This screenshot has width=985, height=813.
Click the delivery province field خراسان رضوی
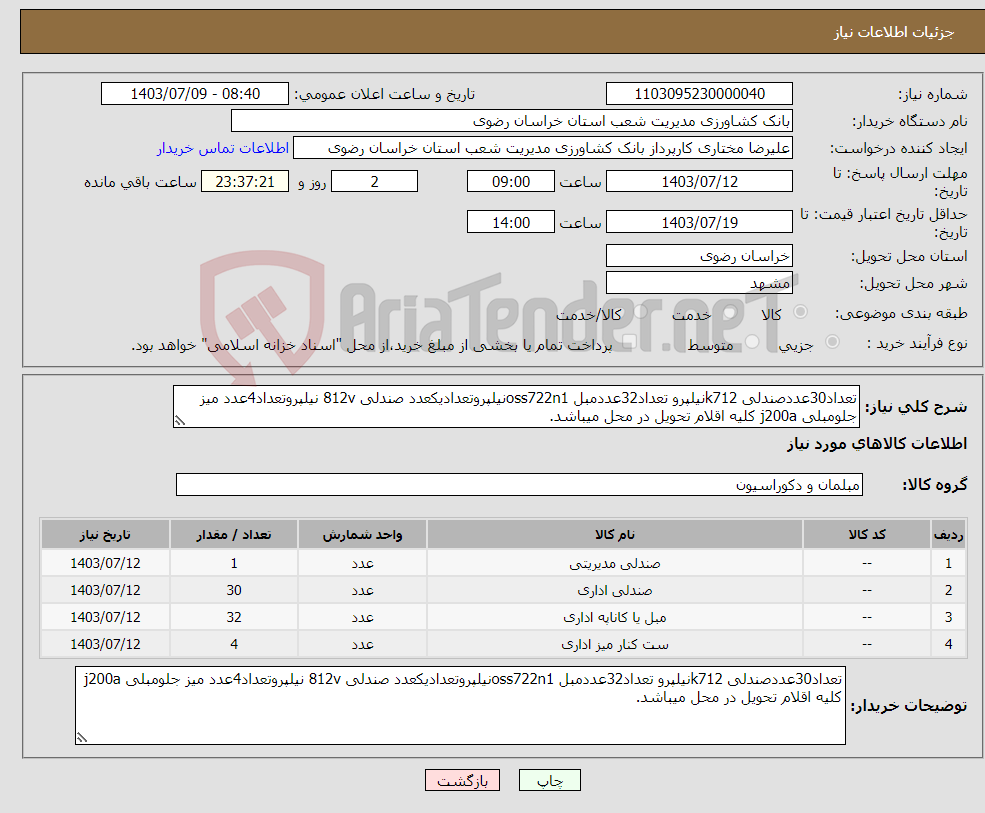[699, 256]
